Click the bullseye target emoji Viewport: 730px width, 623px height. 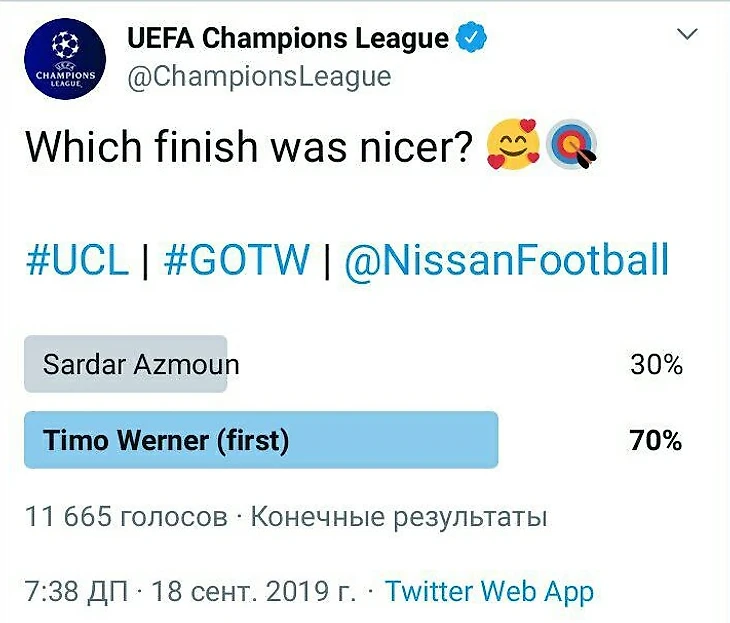click(571, 147)
